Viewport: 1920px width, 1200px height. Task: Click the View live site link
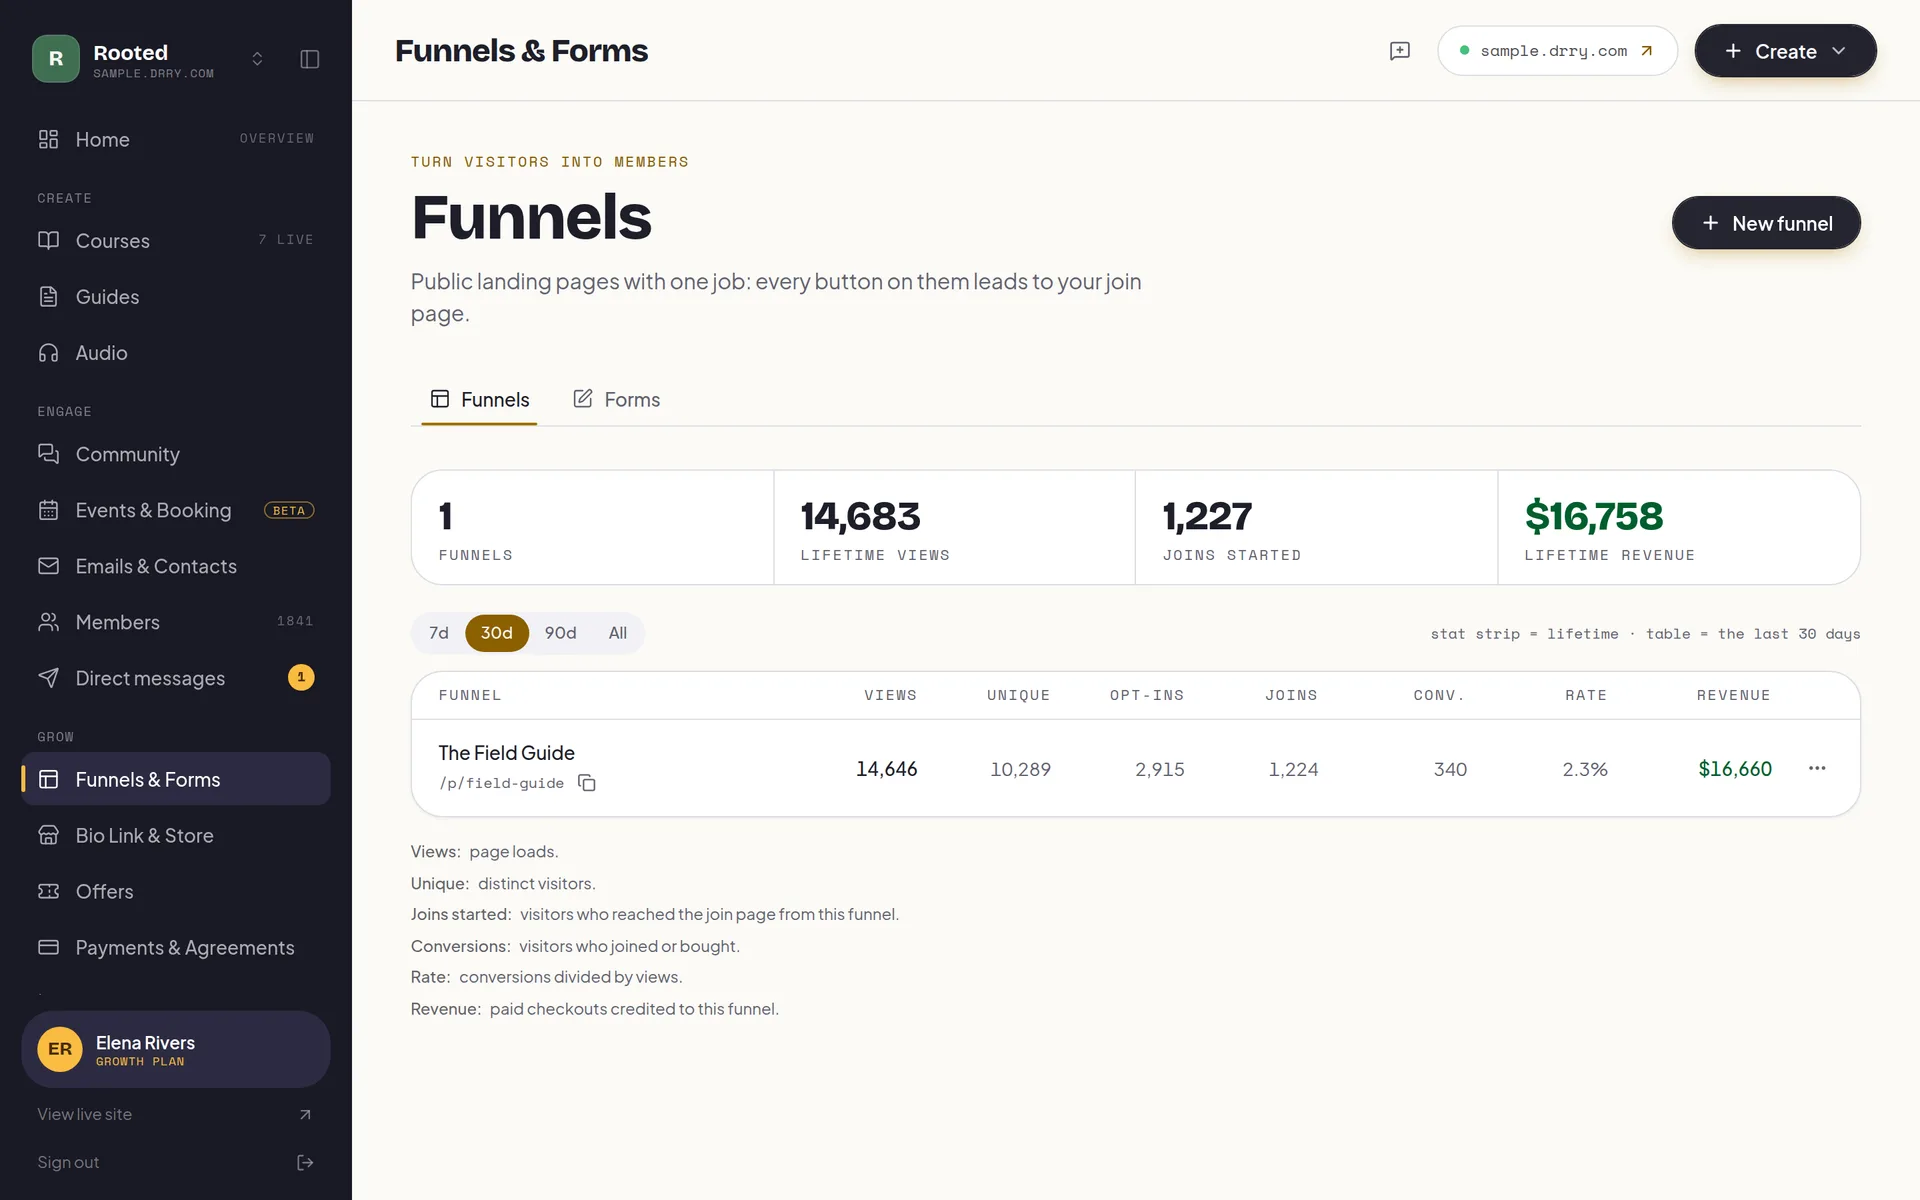(176, 1114)
